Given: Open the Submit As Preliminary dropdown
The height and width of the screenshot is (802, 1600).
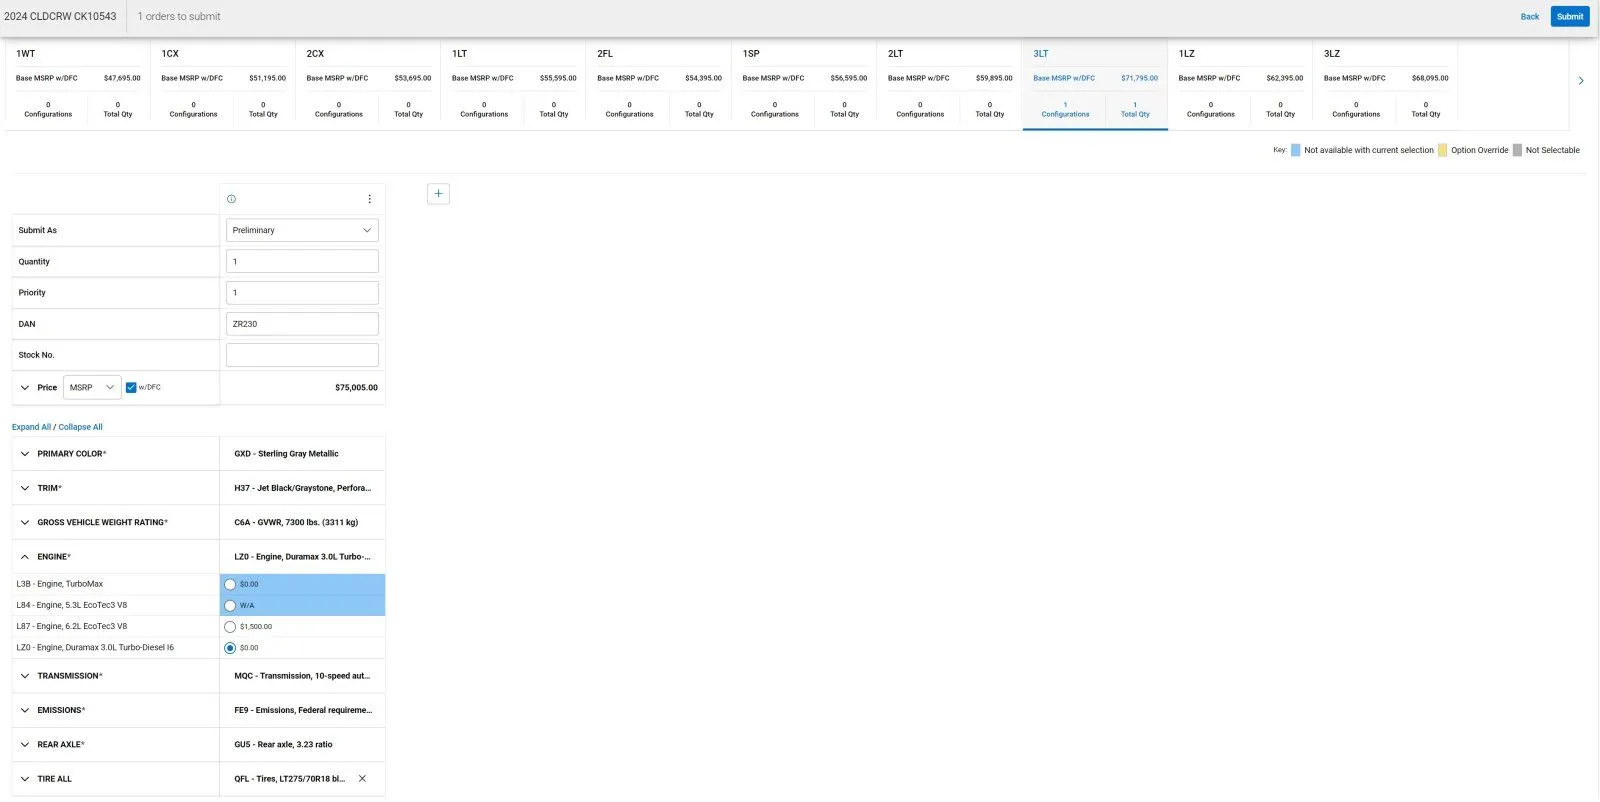Looking at the screenshot, I should coord(302,231).
